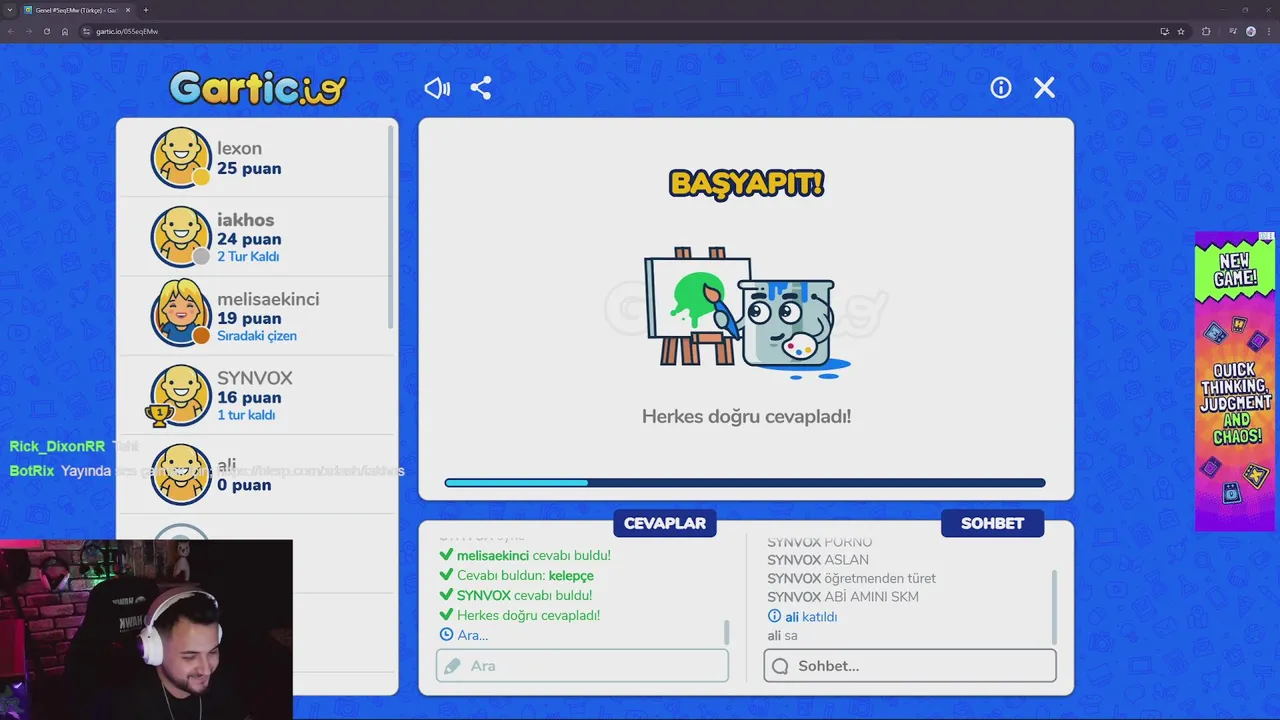Click the clock icon beside 'Ara...'
This screenshot has height=720, width=1280.
[446, 634]
